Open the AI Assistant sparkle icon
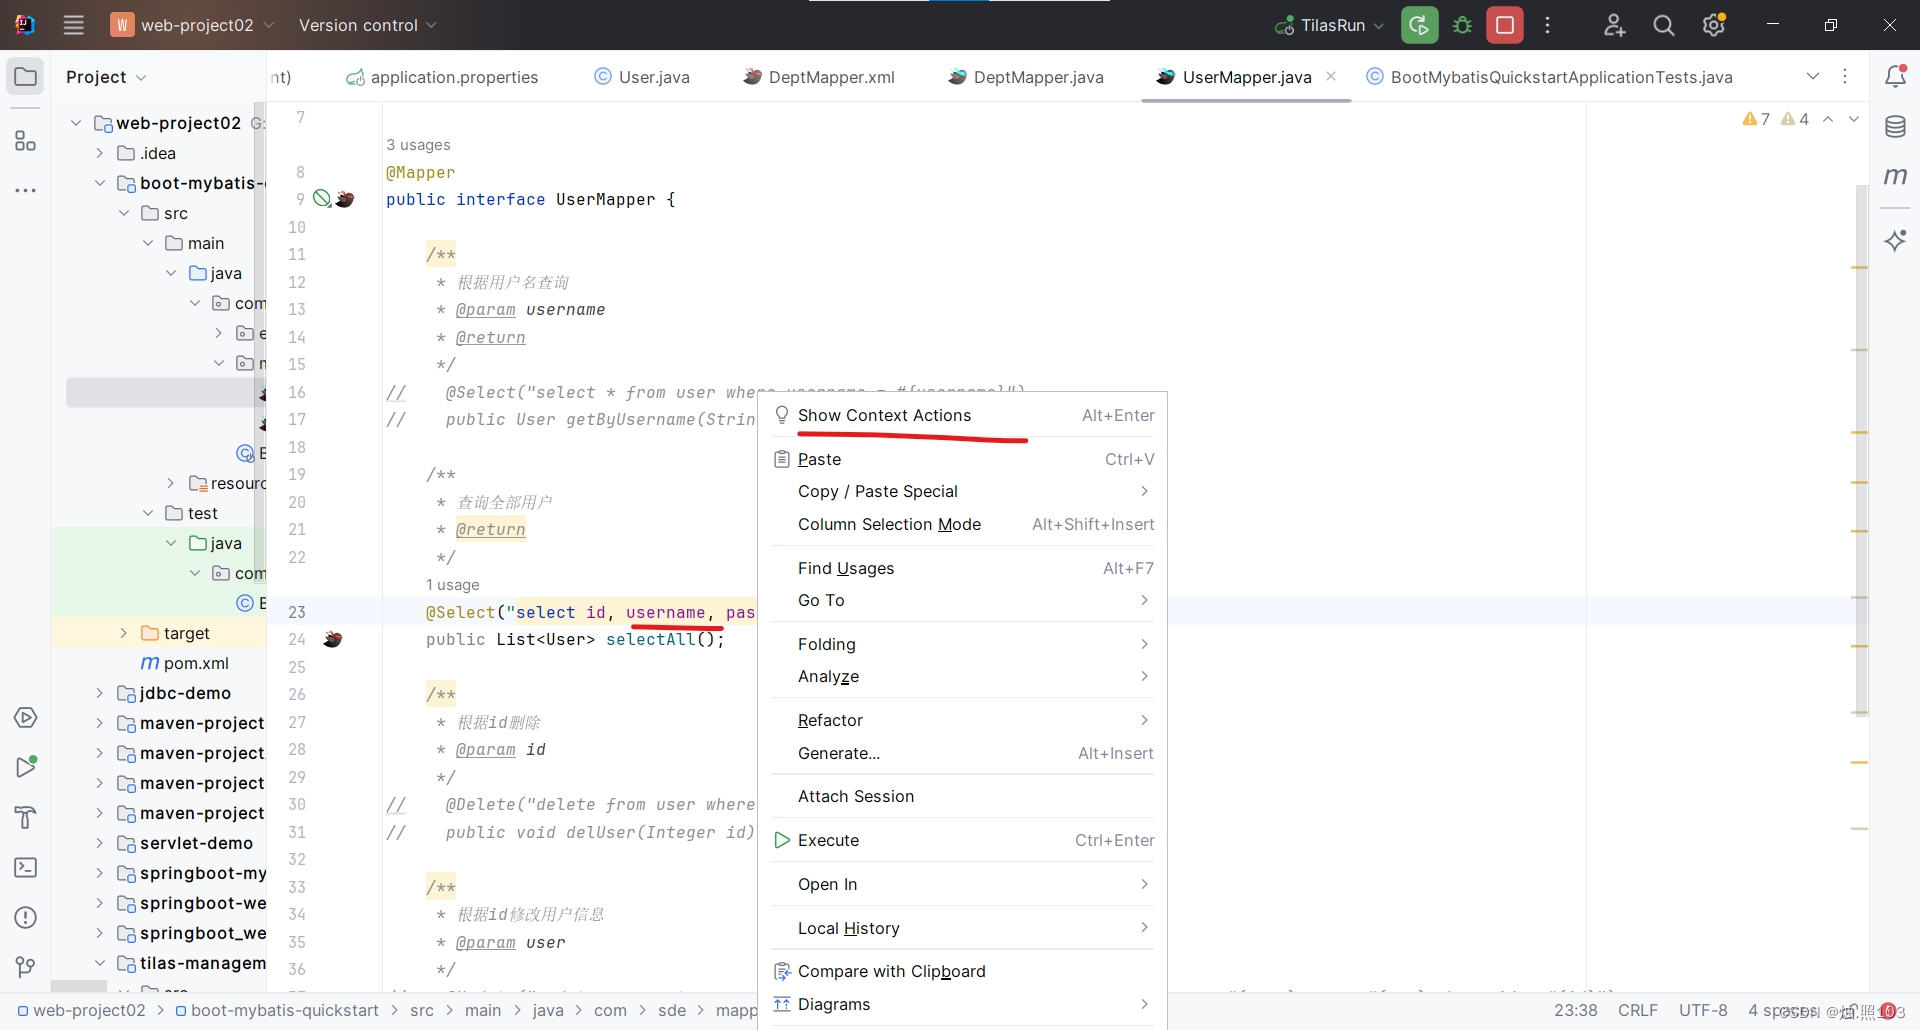This screenshot has width=1920, height=1030. coord(1895,240)
